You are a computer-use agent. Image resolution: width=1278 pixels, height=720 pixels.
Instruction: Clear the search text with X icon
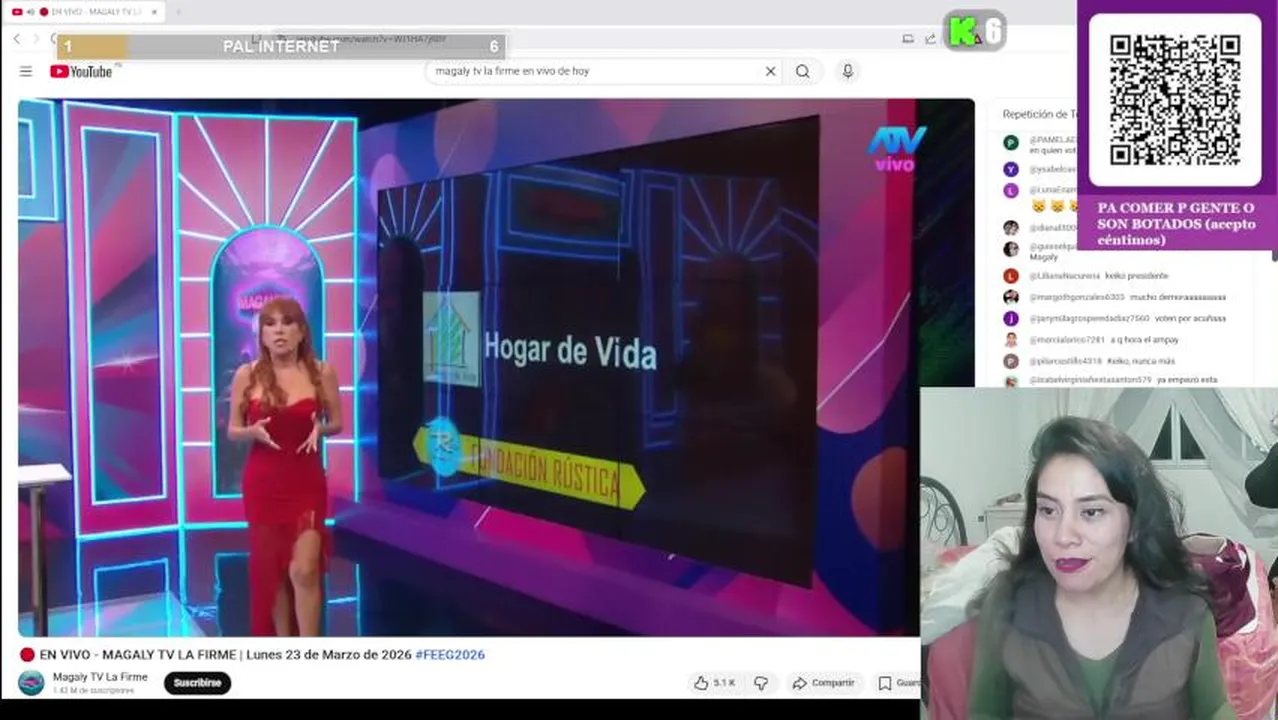(x=770, y=71)
